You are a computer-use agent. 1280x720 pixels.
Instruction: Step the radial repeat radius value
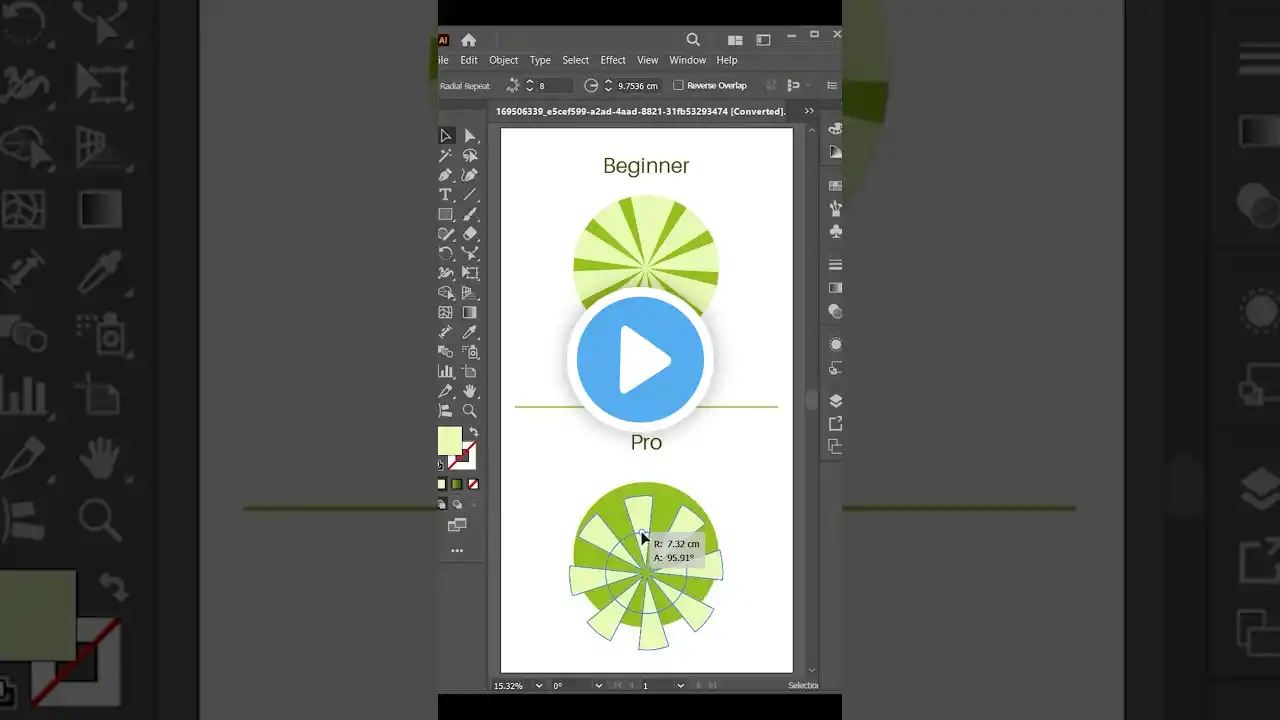point(608,86)
